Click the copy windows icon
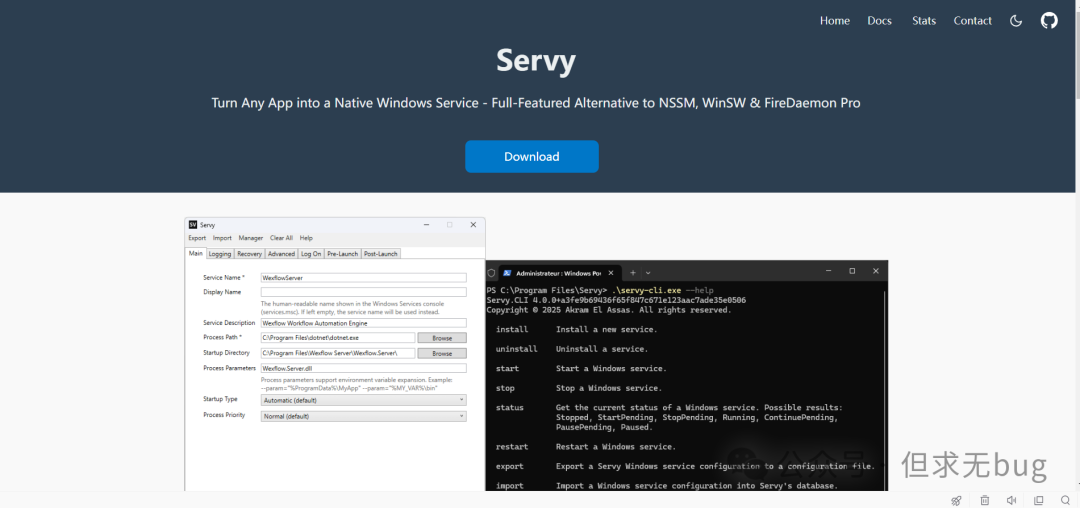The image size is (1080, 508). [x=1039, y=500]
